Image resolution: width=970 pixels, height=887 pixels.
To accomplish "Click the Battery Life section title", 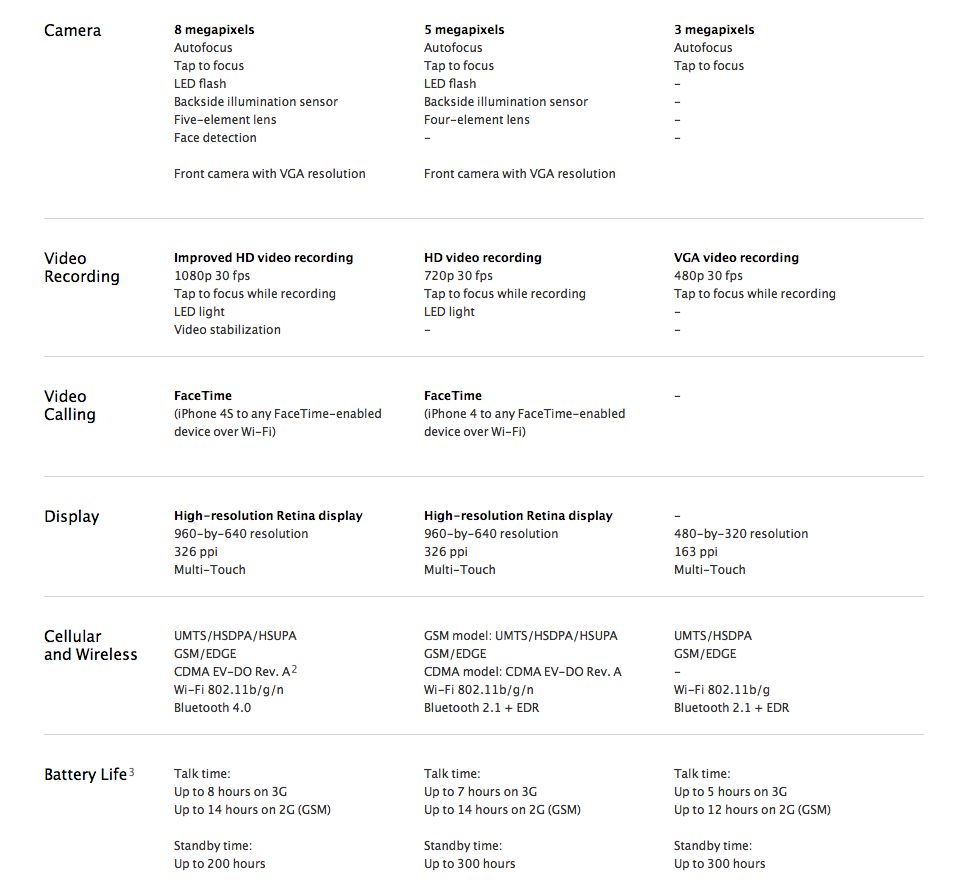I will pos(85,775).
